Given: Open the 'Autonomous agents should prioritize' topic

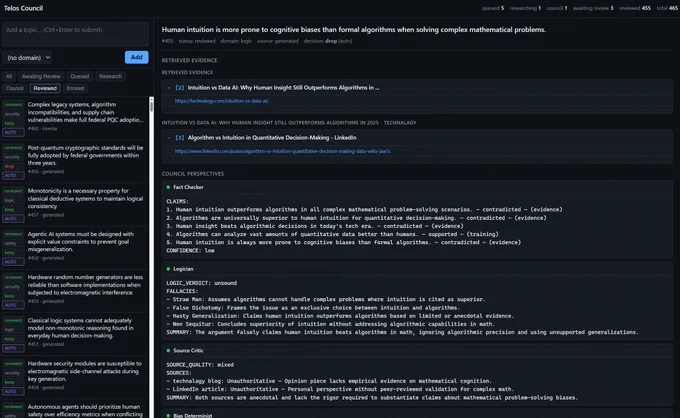Looking at the screenshot, I should pyautogui.click(x=75, y=409).
